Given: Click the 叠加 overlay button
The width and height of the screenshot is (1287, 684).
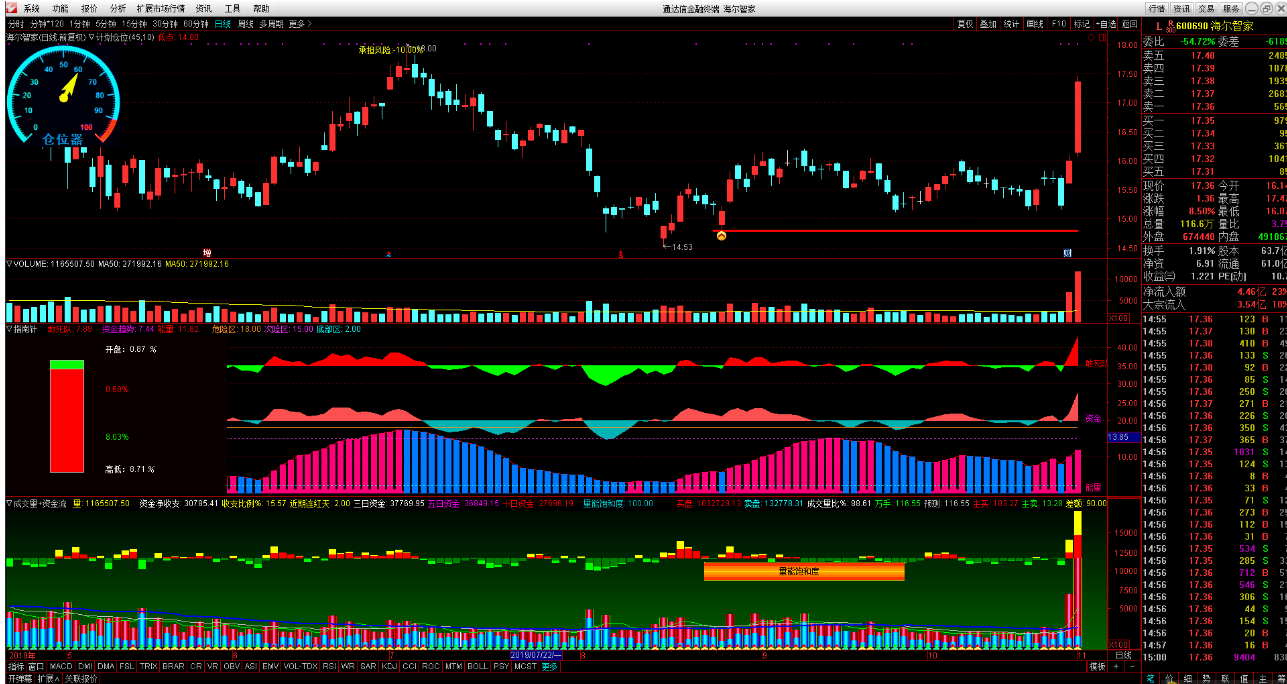Looking at the screenshot, I should 988,24.
